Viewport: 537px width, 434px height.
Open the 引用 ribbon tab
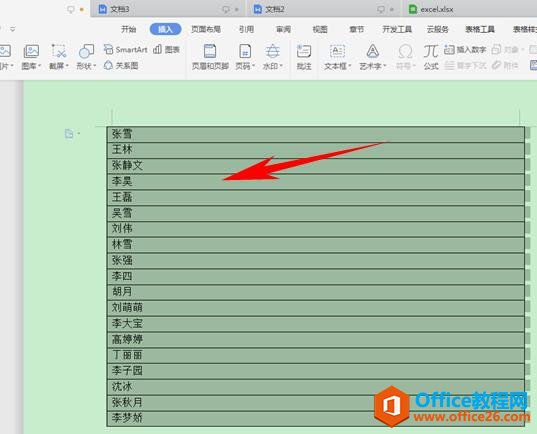point(246,29)
